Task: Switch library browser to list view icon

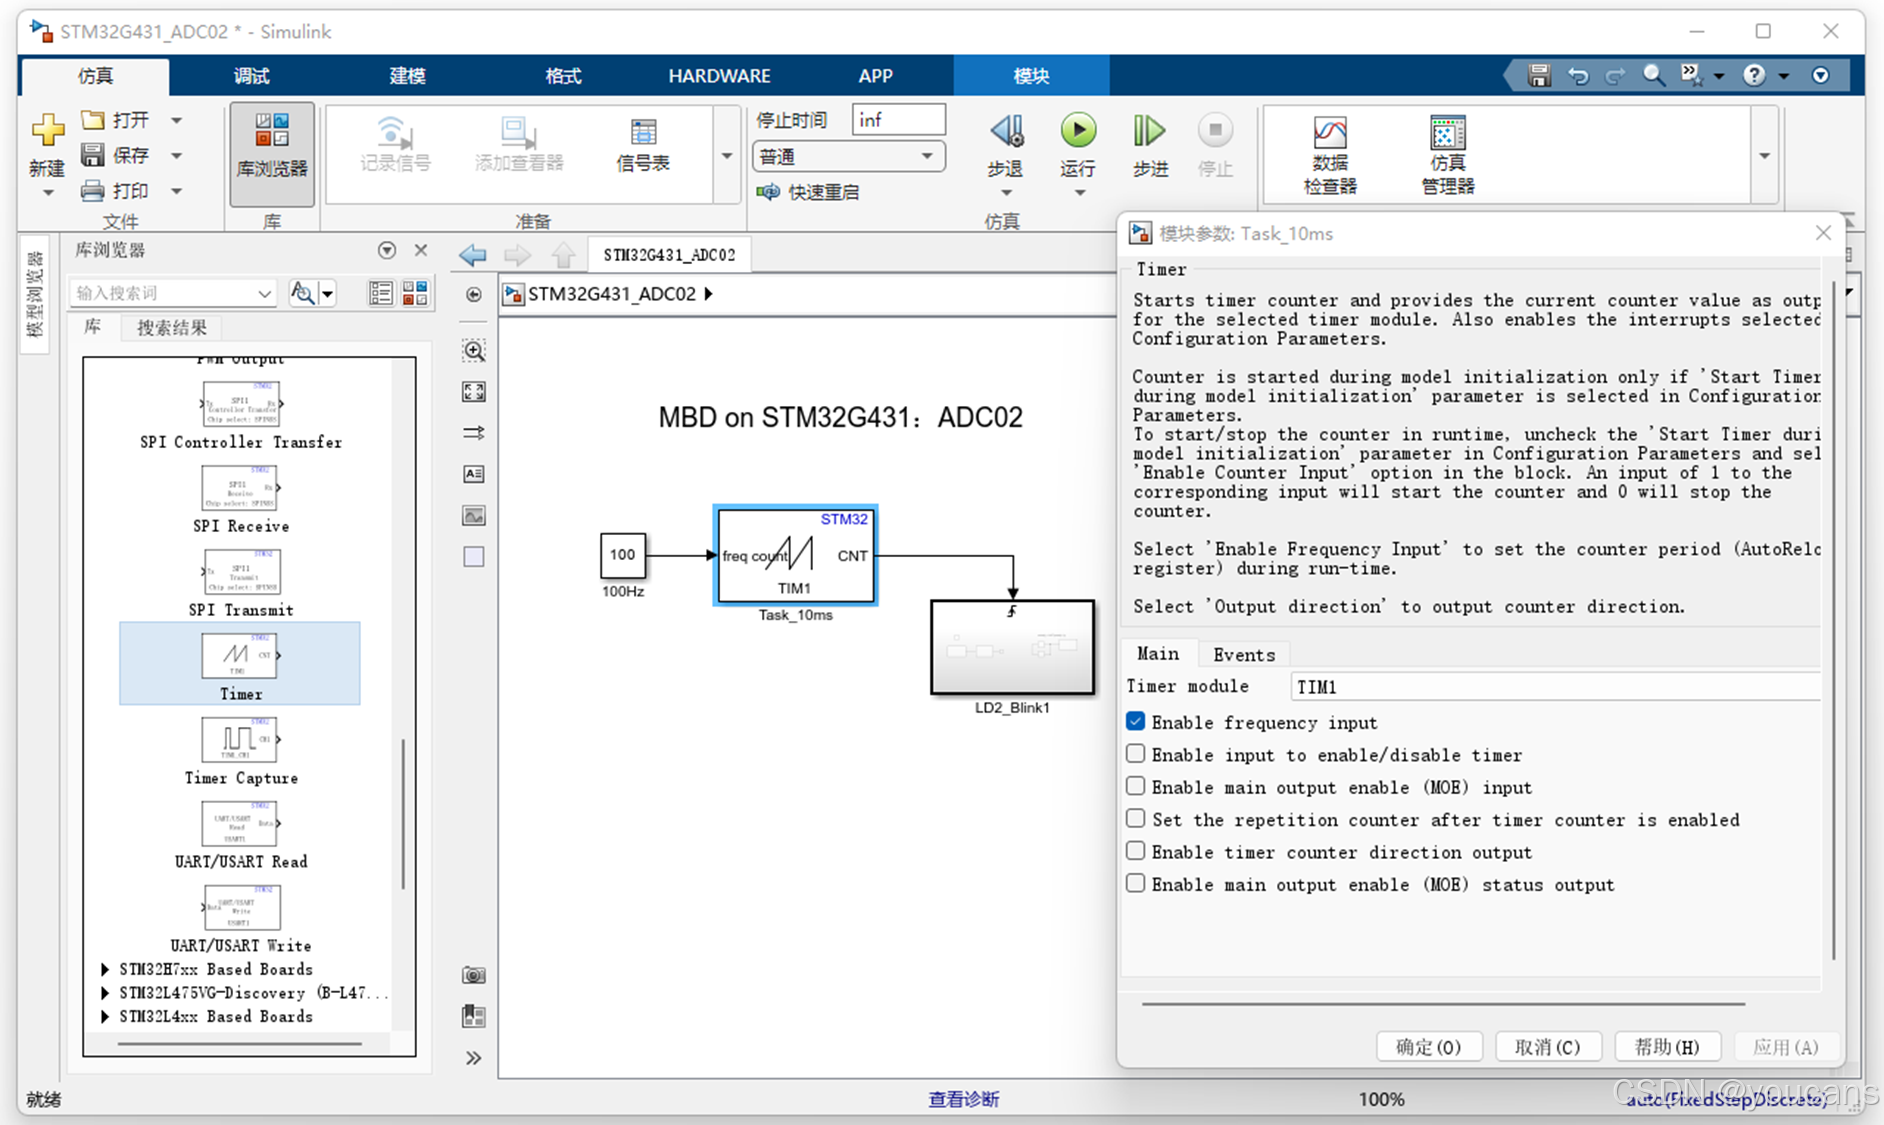Action: (380, 293)
